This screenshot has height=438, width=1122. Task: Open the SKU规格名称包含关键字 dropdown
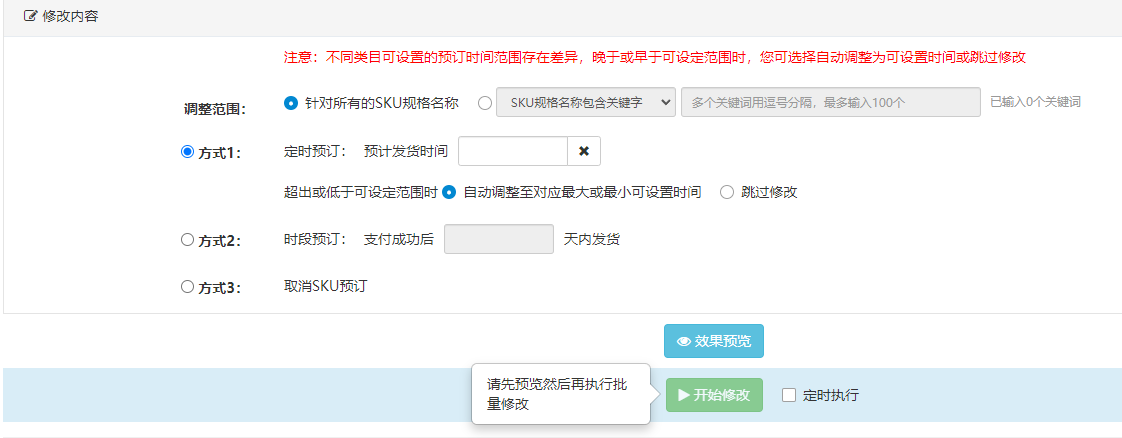click(x=586, y=102)
